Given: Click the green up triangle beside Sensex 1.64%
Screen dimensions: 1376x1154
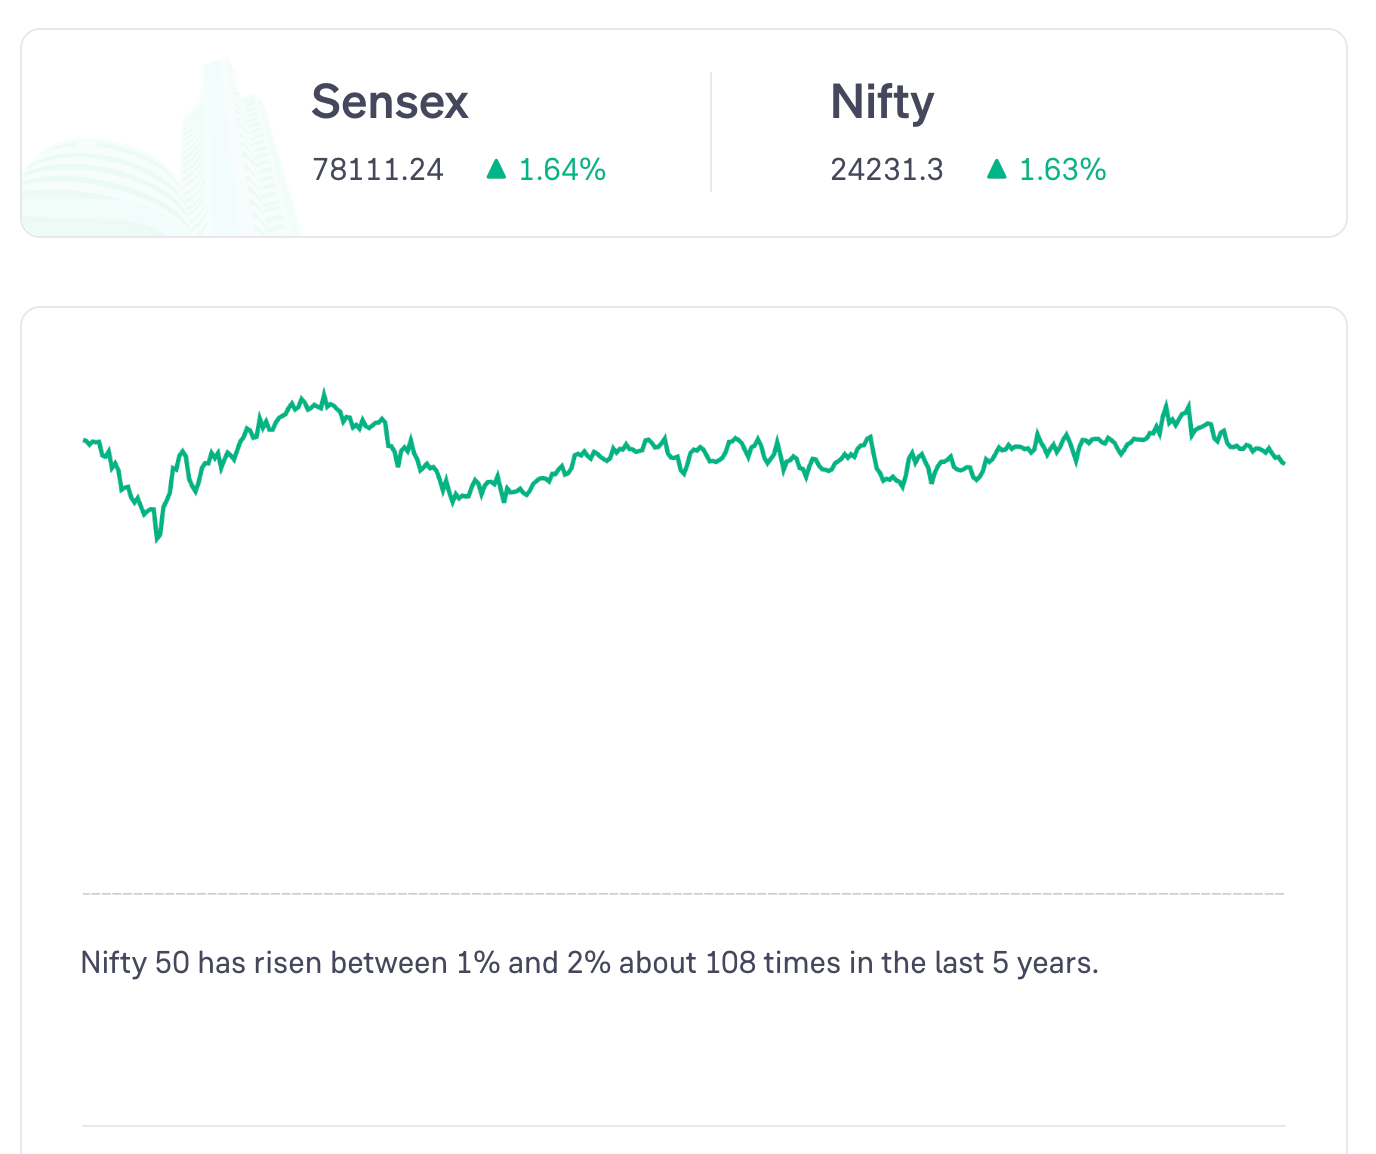Looking at the screenshot, I should pos(496,170).
